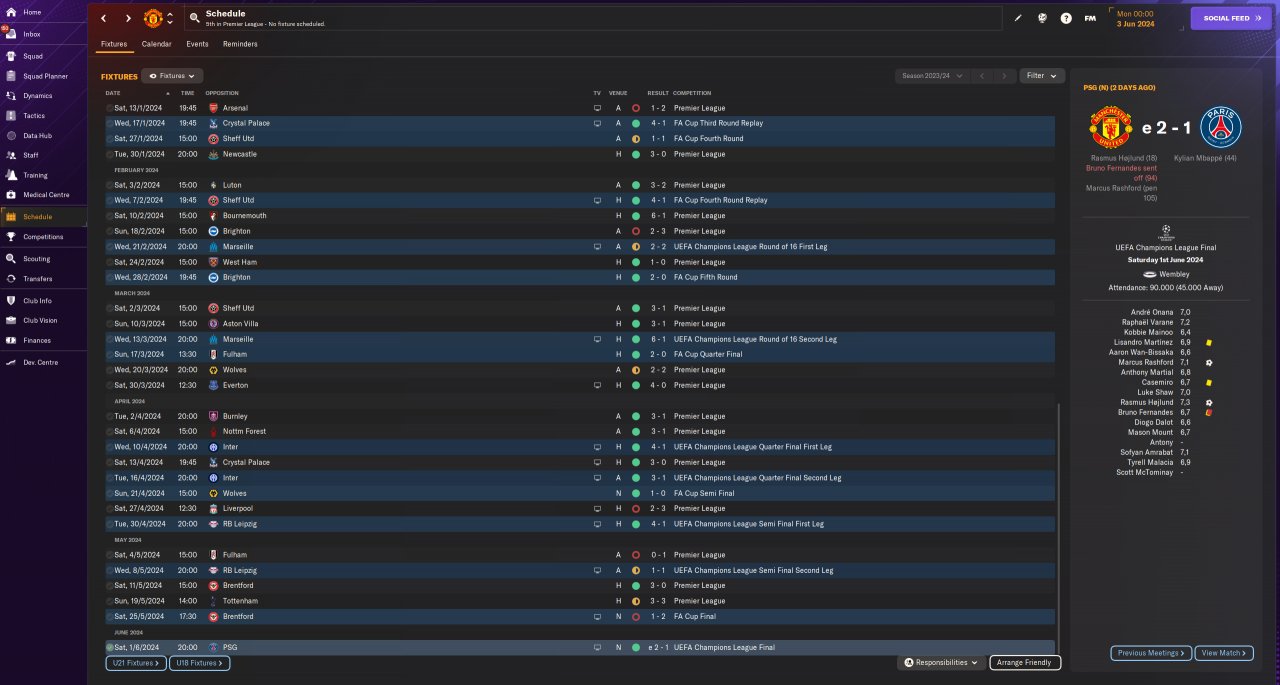
Task: Open Data Hub in sidebar
Action: click(37, 136)
